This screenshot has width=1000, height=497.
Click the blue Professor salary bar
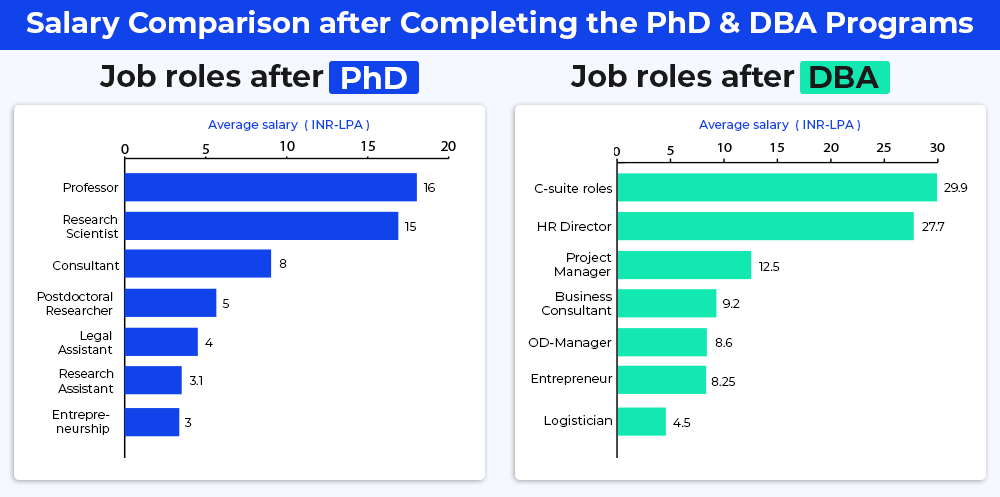coord(270,187)
